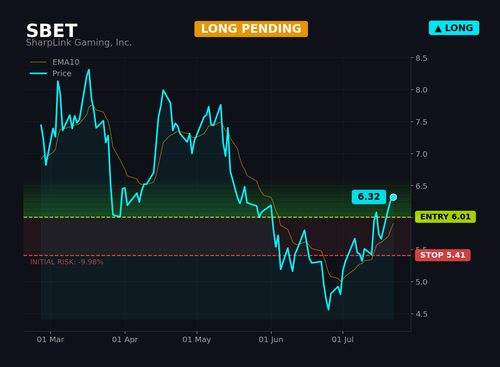Click the 01 Jun axis label
This screenshot has width=500, height=367.
(271, 339)
